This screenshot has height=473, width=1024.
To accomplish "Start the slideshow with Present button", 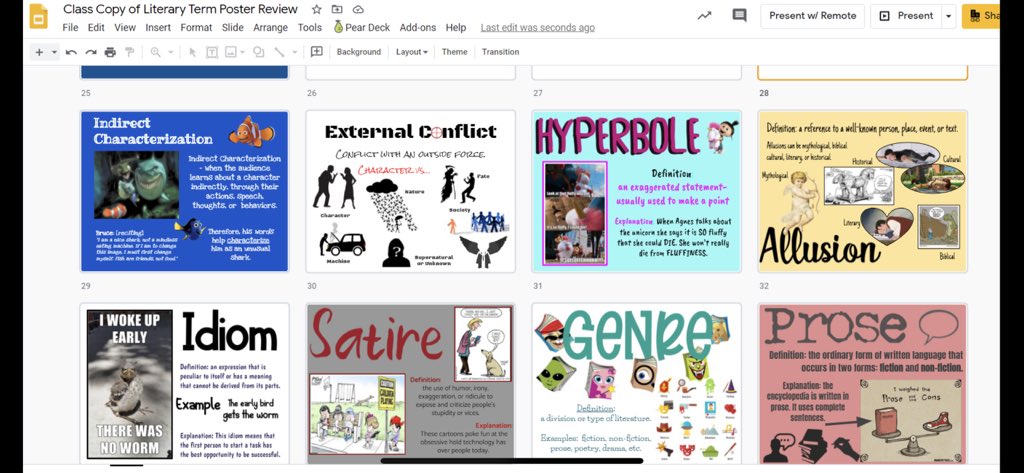I will [906, 16].
